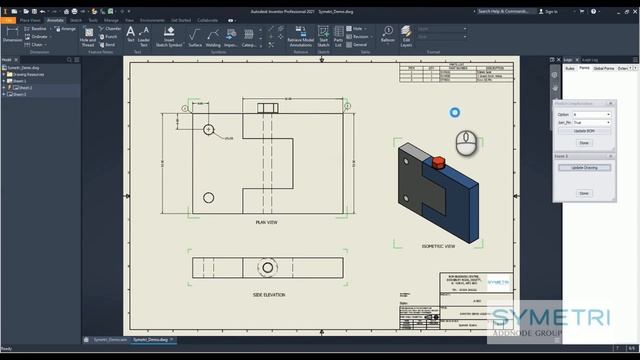Select the Dimension tool

pos(12,35)
